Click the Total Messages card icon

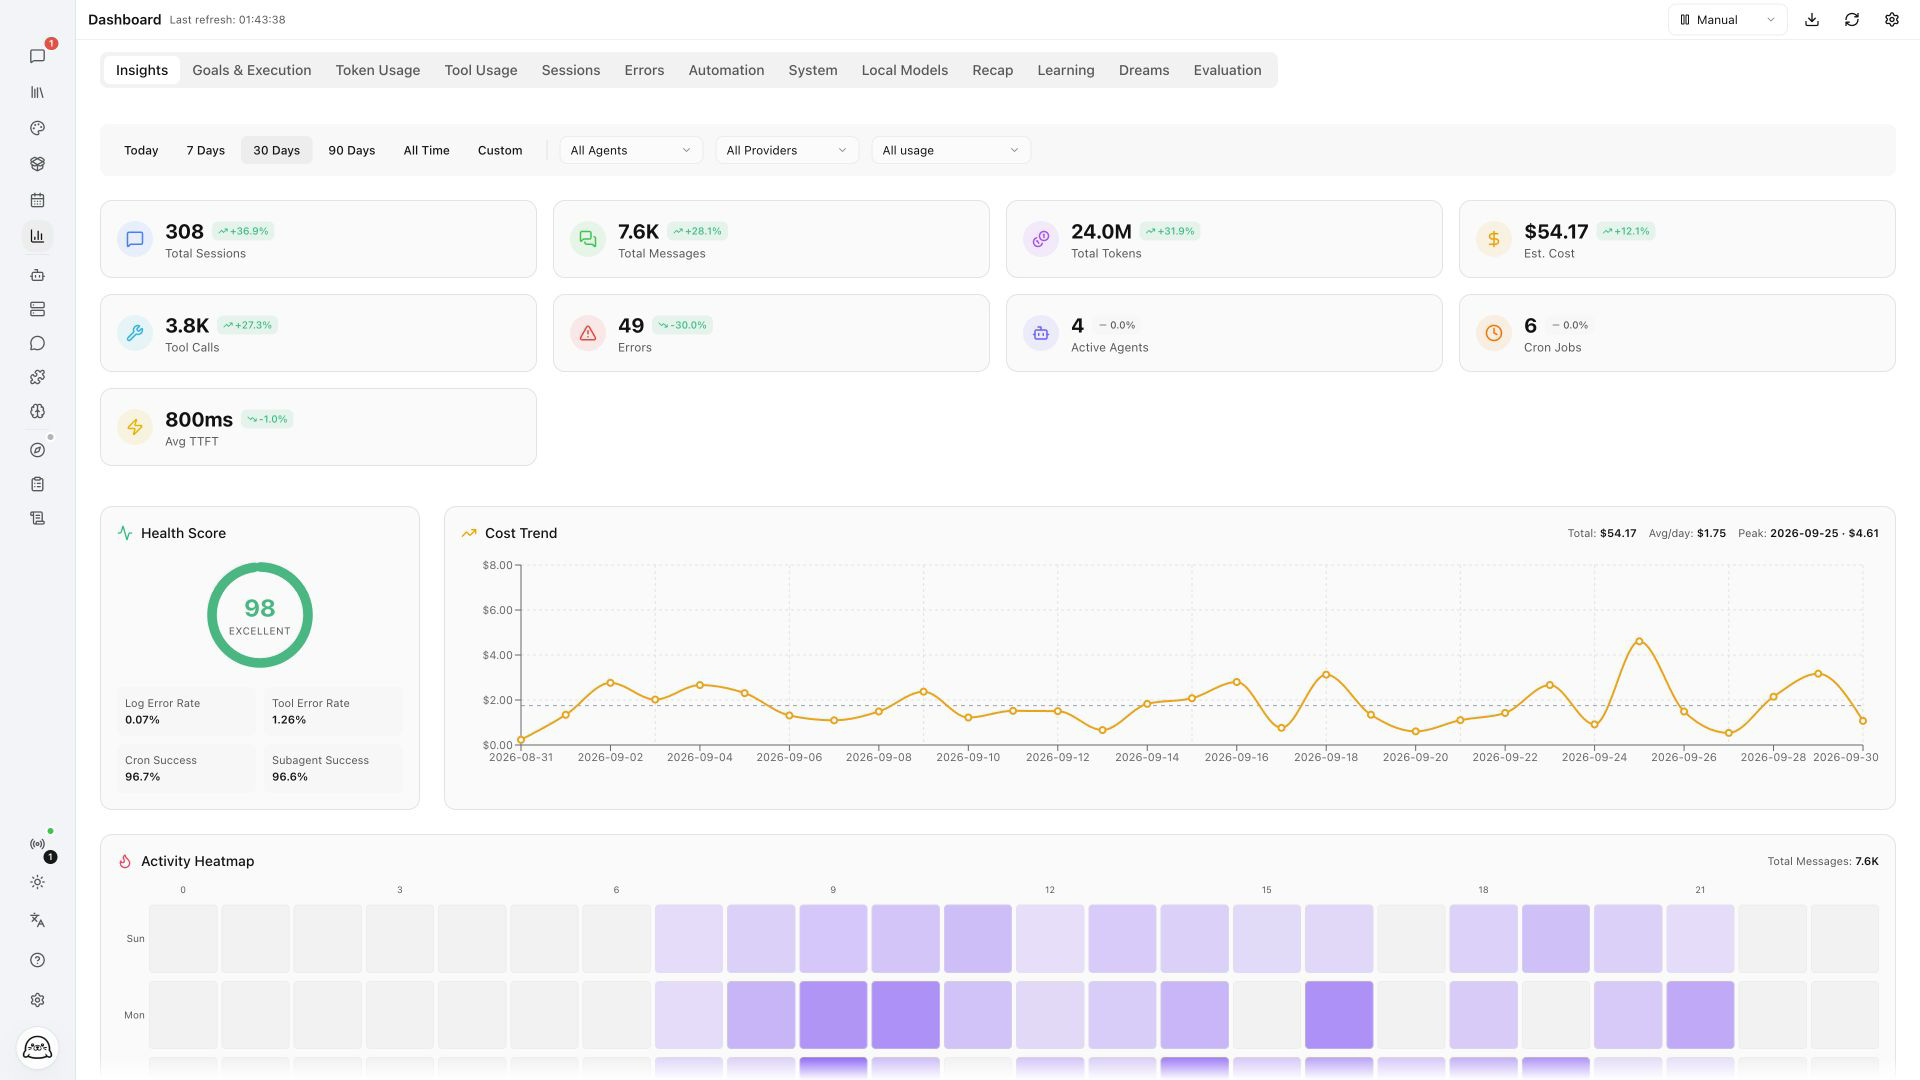click(588, 239)
